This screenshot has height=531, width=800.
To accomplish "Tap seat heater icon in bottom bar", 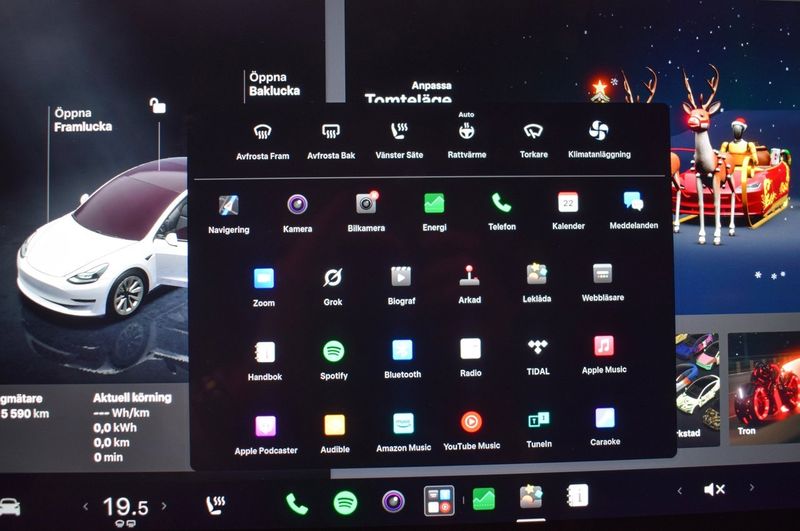I will pos(215,504).
